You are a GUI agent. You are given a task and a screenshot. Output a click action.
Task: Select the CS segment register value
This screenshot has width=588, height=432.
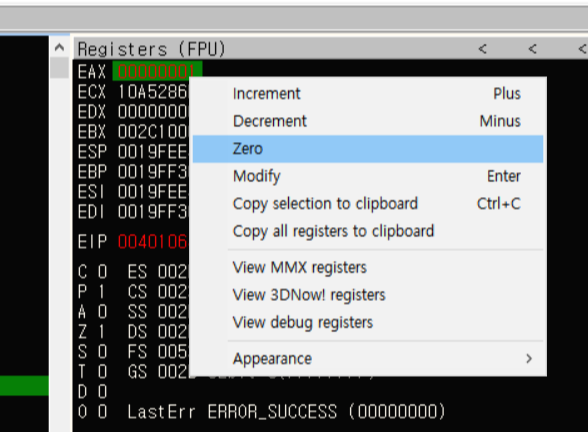pyautogui.click(x=173, y=291)
